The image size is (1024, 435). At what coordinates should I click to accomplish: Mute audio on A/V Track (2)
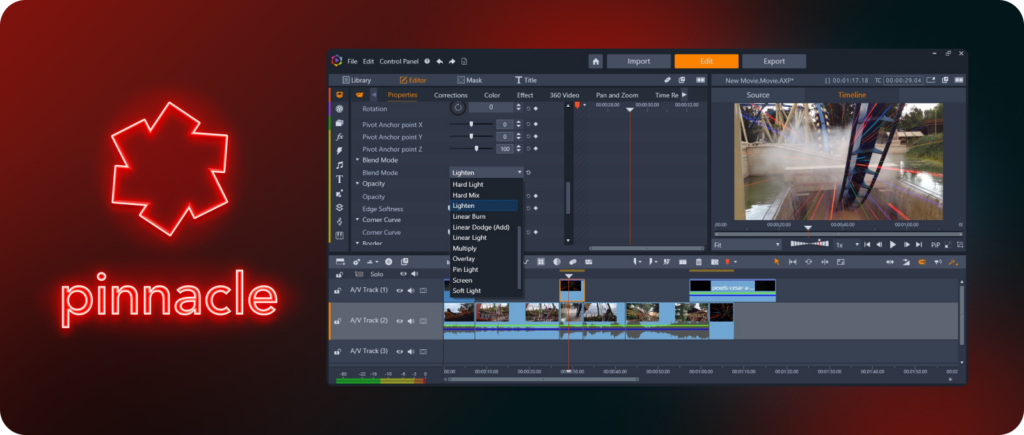click(410, 321)
